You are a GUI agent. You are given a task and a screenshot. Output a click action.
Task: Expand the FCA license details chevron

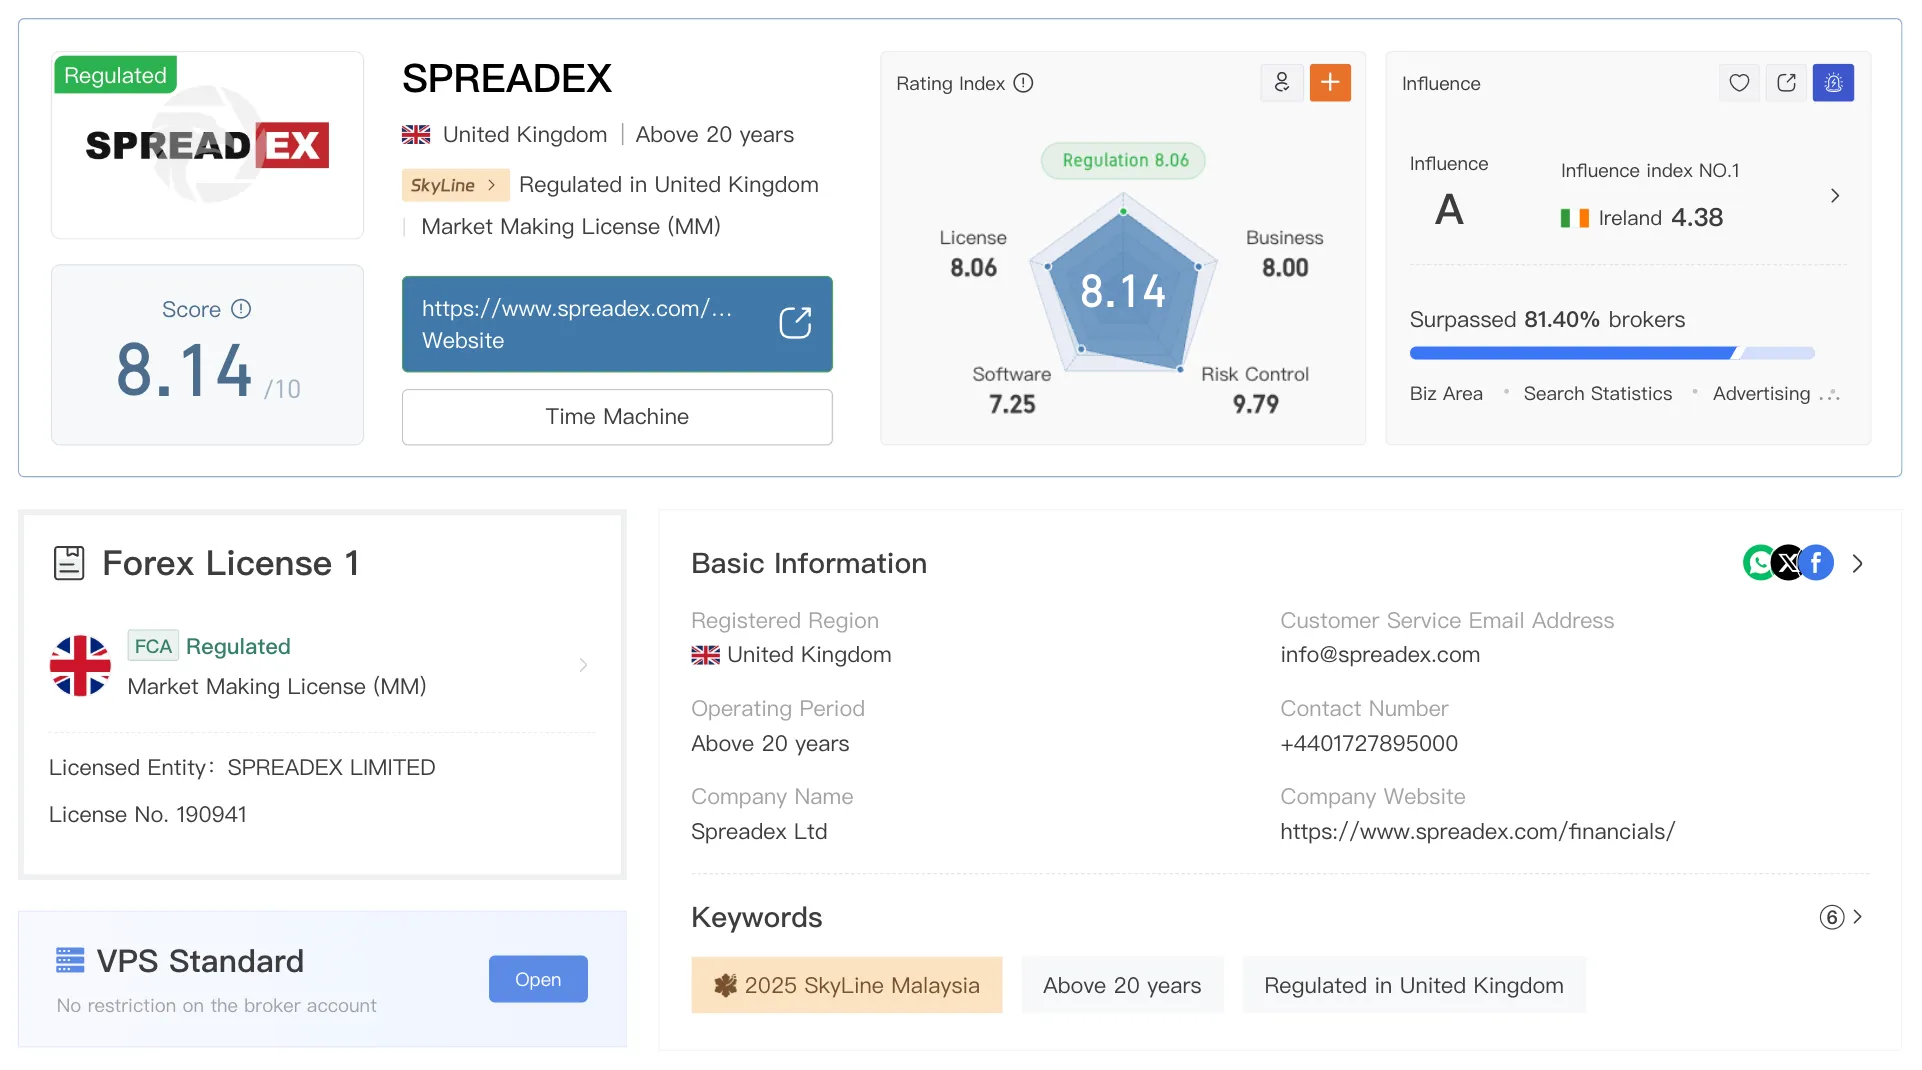click(x=583, y=665)
